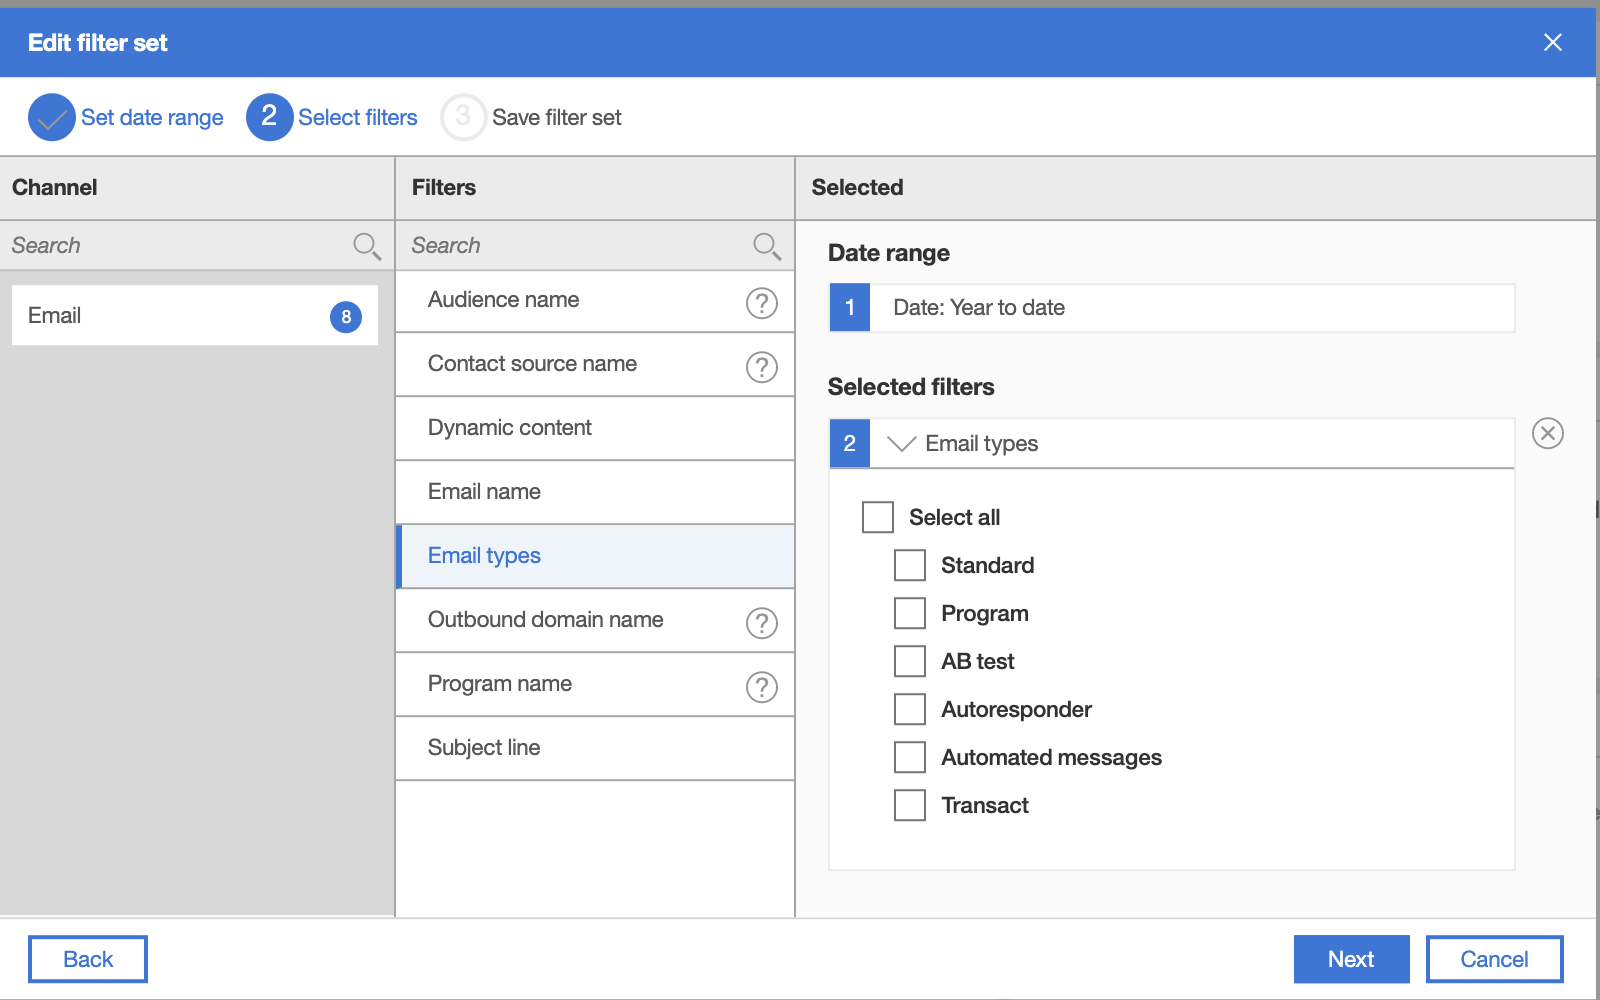The width and height of the screenshot is (1600, 1000).
Task: Remove the Email types selected filter
Action: (1547, 434)
